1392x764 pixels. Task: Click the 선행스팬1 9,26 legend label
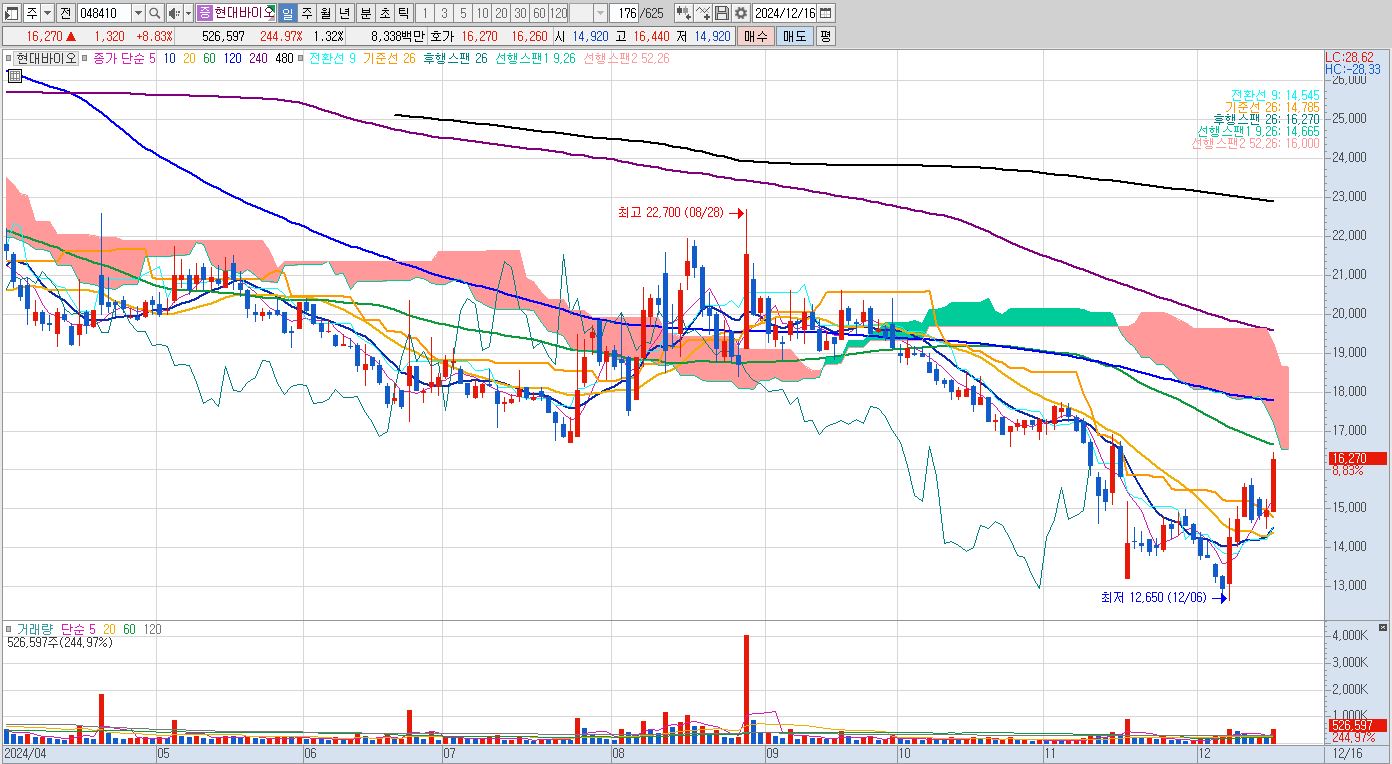pos(536,58)
